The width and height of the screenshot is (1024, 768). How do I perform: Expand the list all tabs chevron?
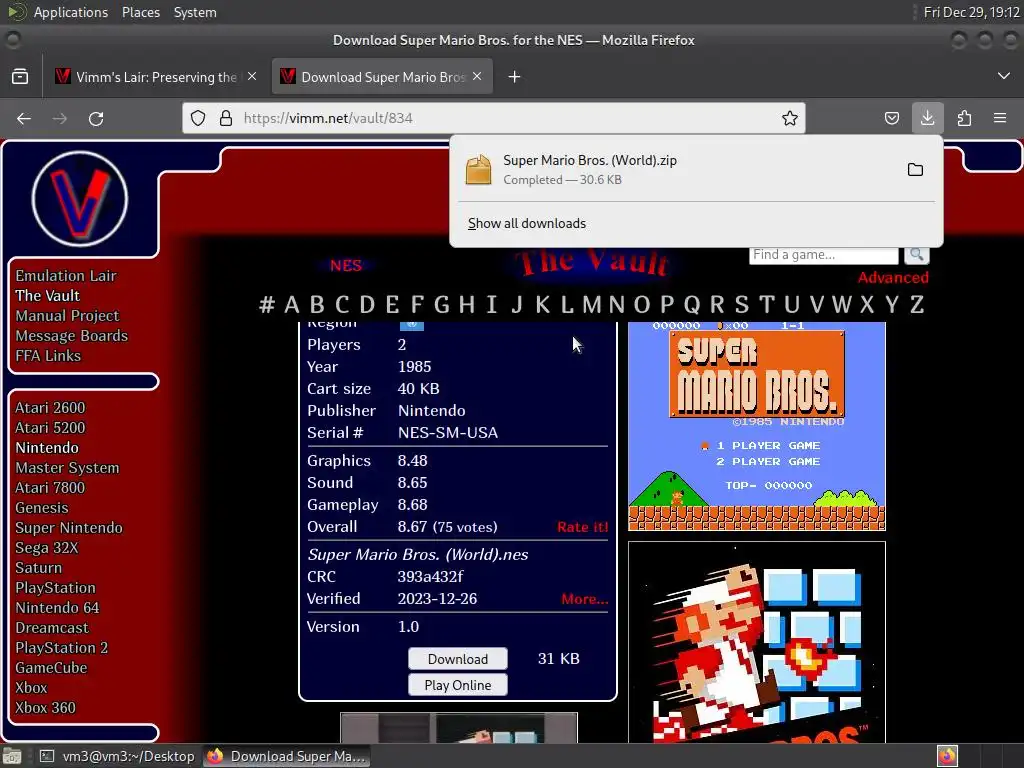pyautogui.click(x=1004, y=76)
